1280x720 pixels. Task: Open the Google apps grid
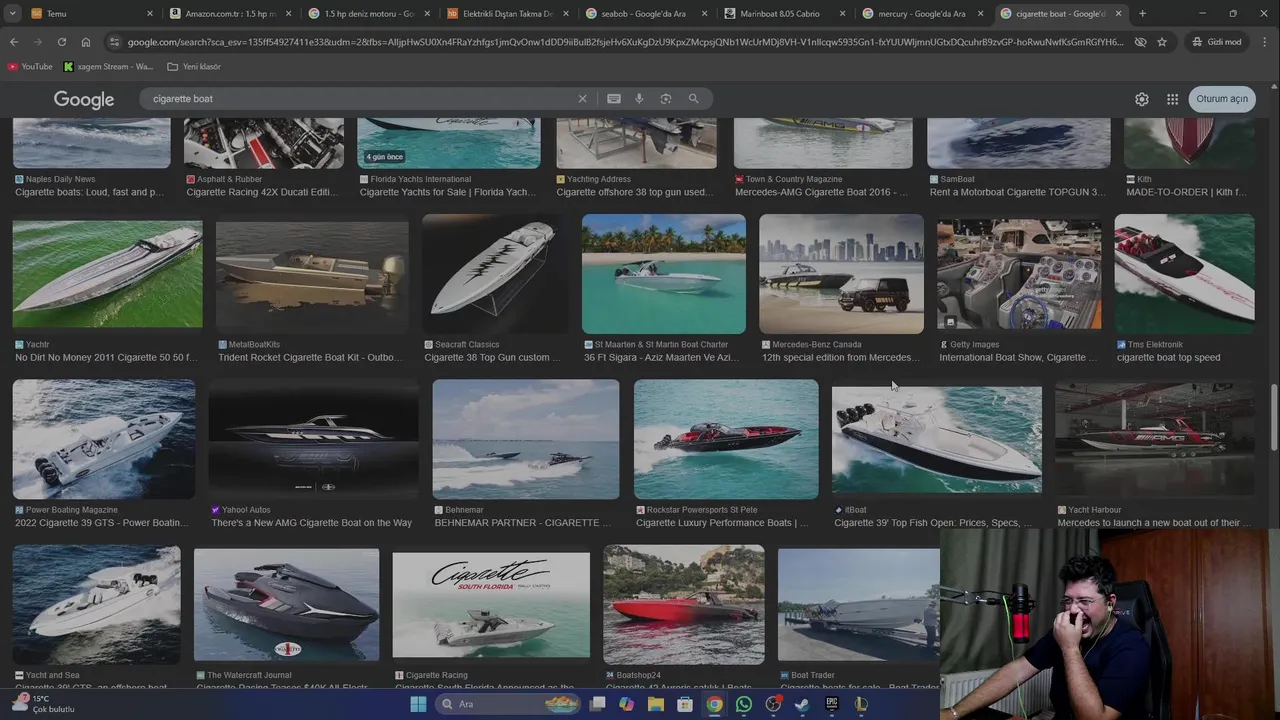1172,99
